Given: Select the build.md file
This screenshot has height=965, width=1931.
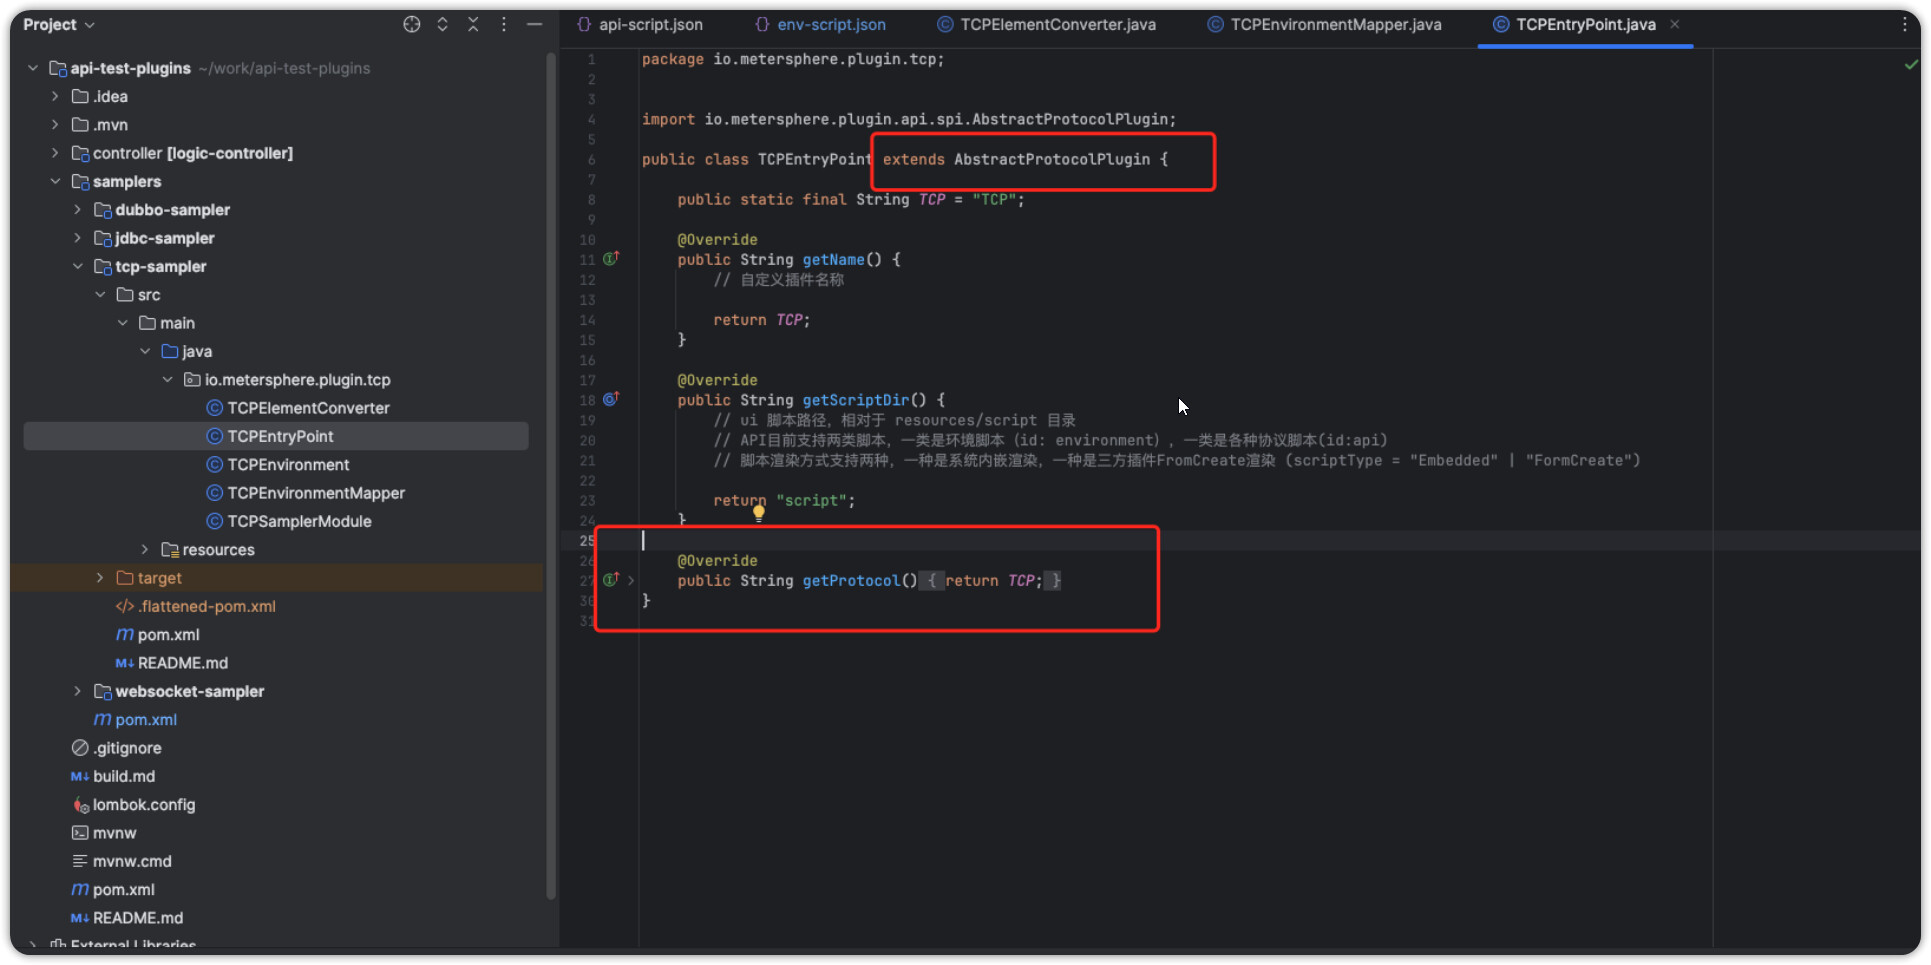Looking at the screenshot, I should point(112,776).
